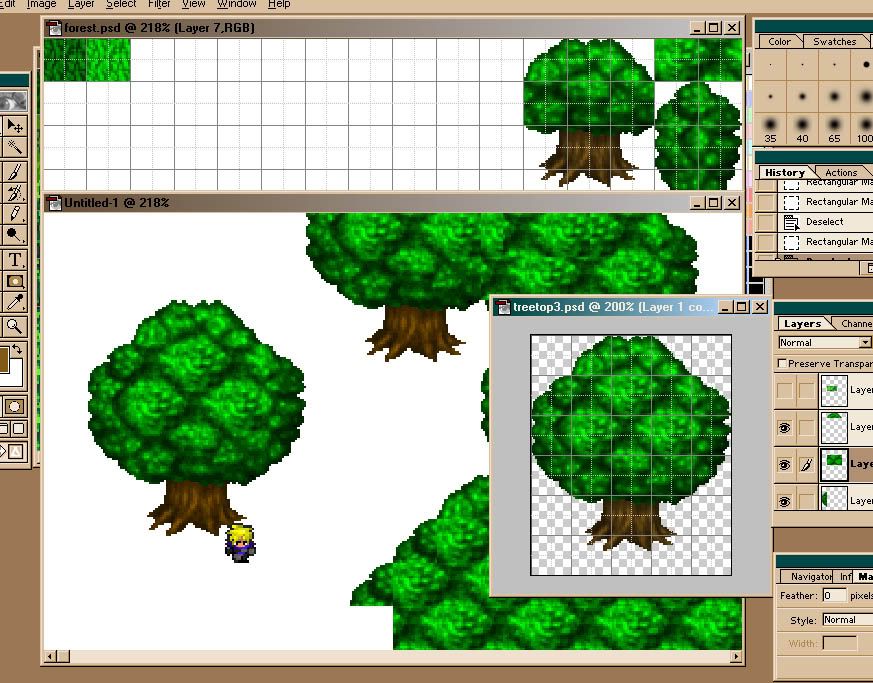Open the Image menu
This screenshot has width=873, height=683.
(41, 4)
